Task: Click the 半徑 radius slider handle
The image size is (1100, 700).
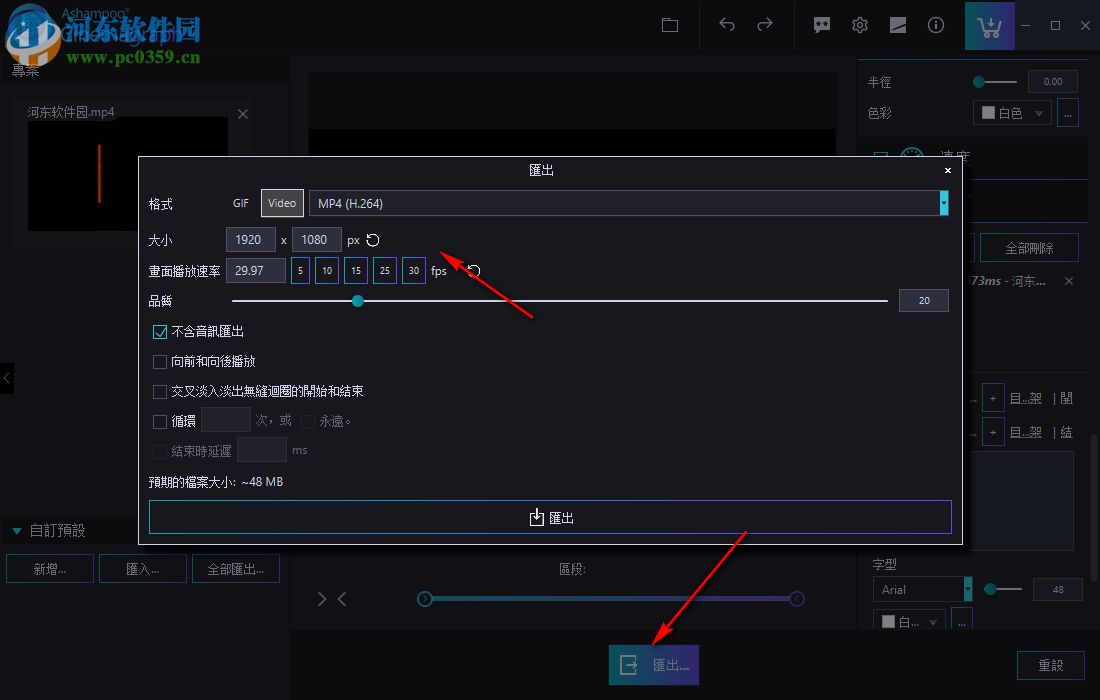Action: pos(979,82)
